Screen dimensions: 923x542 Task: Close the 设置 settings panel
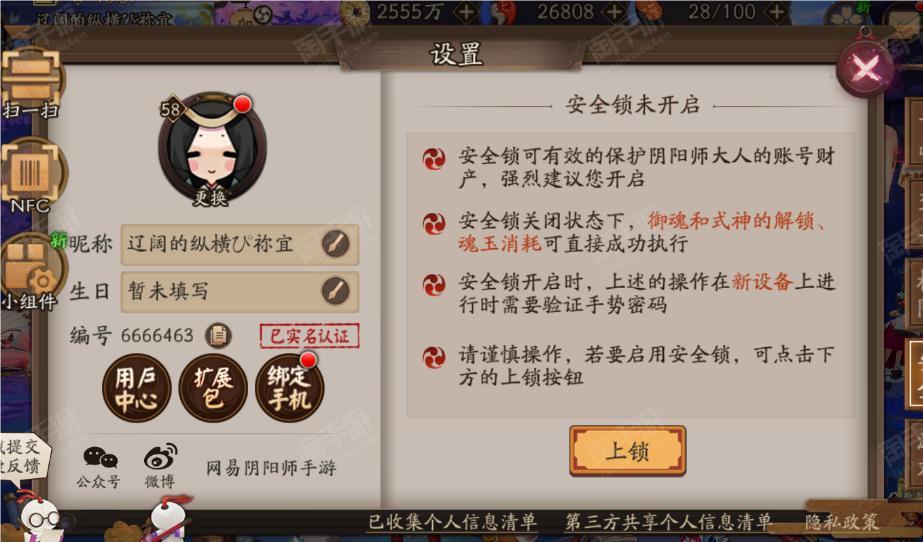pyautogui.click(x=865, y=69)
